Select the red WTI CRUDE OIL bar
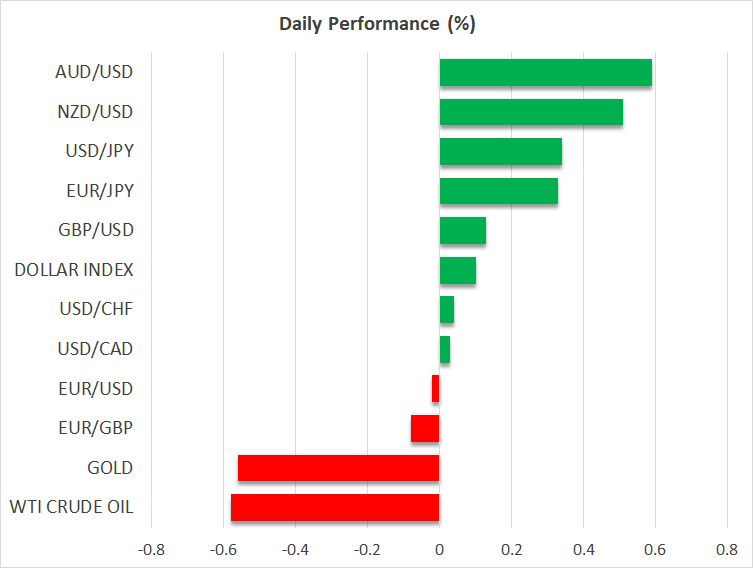This screenshot has width=753, height=568. point(335,507)
